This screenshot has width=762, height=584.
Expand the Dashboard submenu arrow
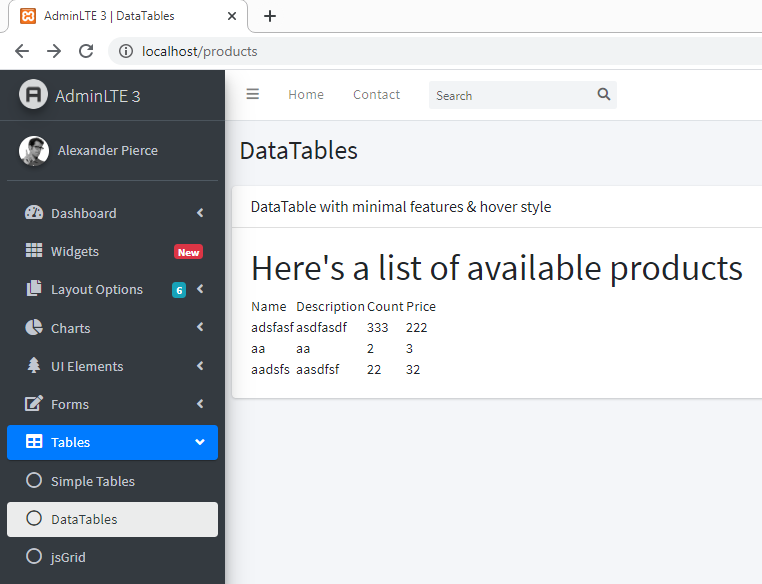point(200,213)
